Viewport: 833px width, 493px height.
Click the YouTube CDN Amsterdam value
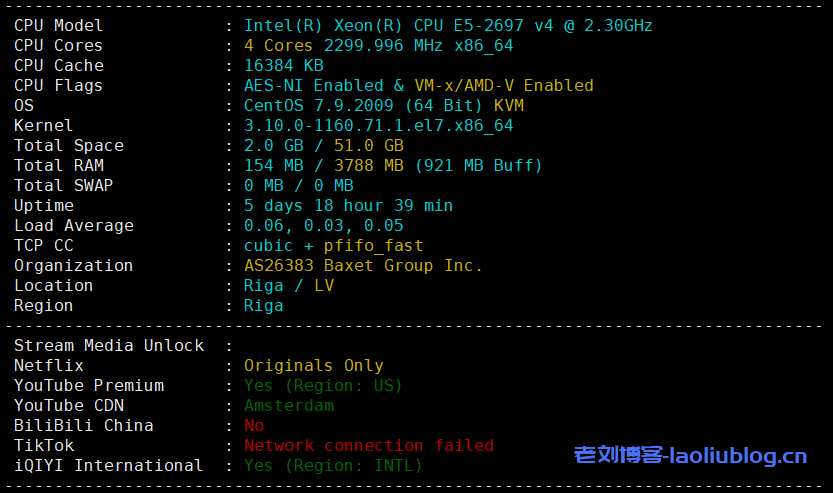click(x=289, y=406)
